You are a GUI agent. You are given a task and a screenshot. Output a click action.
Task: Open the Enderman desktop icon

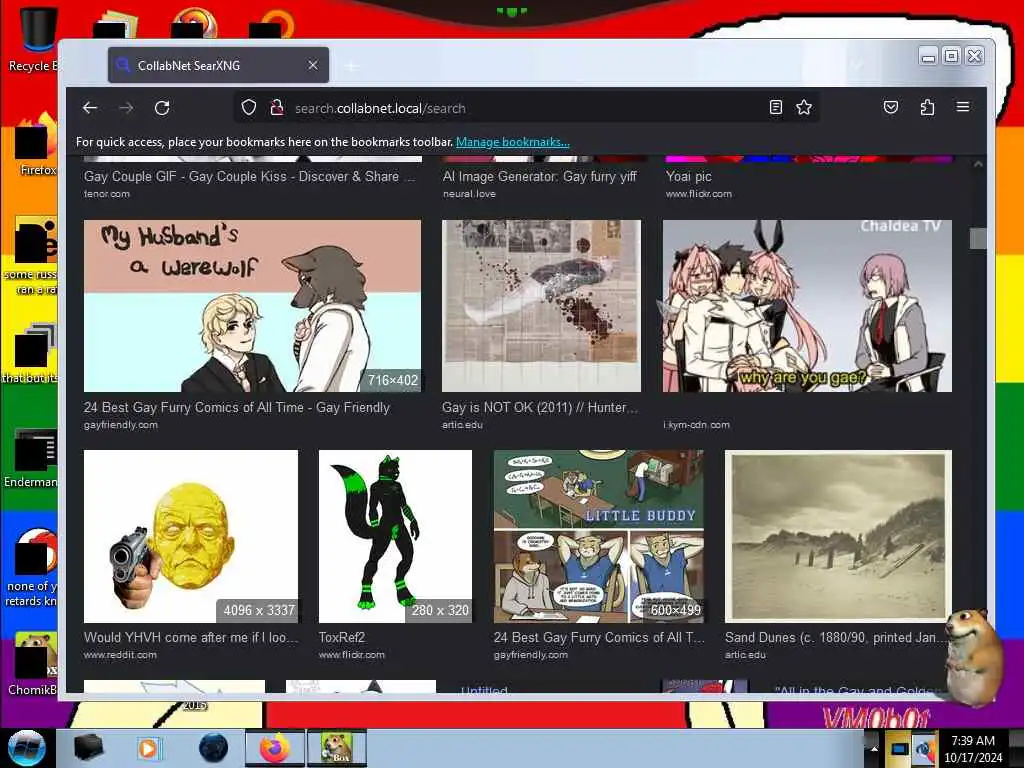pyautogui.click(x=31, y=457)
